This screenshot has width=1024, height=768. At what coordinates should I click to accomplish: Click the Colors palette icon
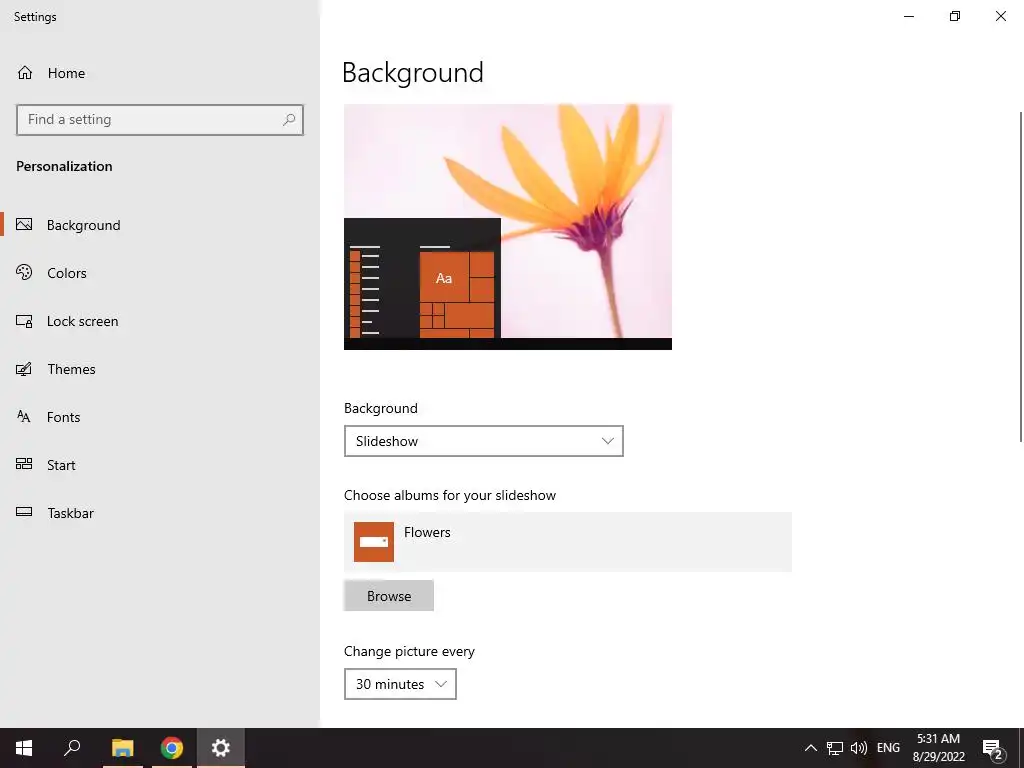(x=24, y=272)
